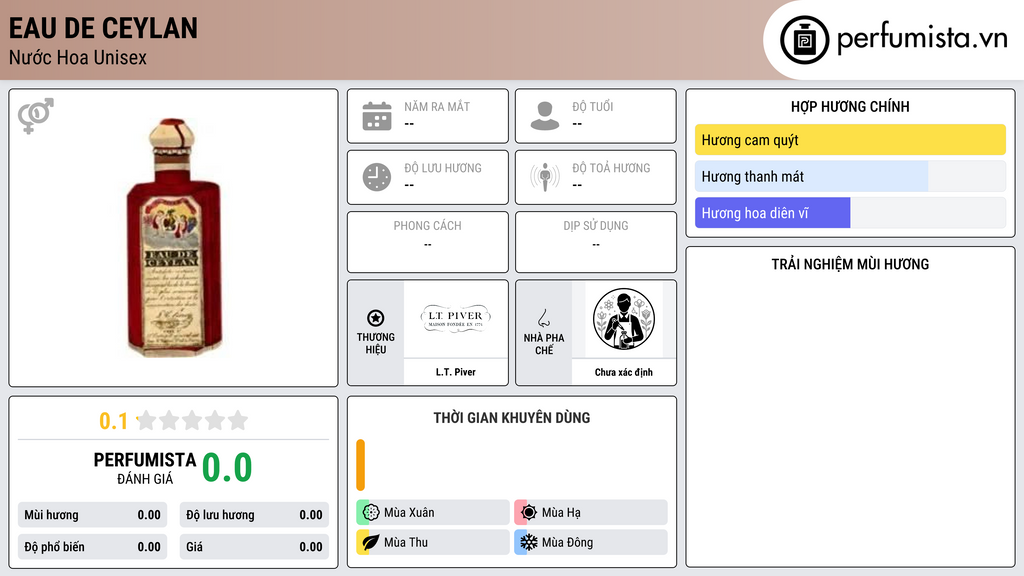Click the Giá score row
1024x576 pixels.
click(x=254, y=547)
